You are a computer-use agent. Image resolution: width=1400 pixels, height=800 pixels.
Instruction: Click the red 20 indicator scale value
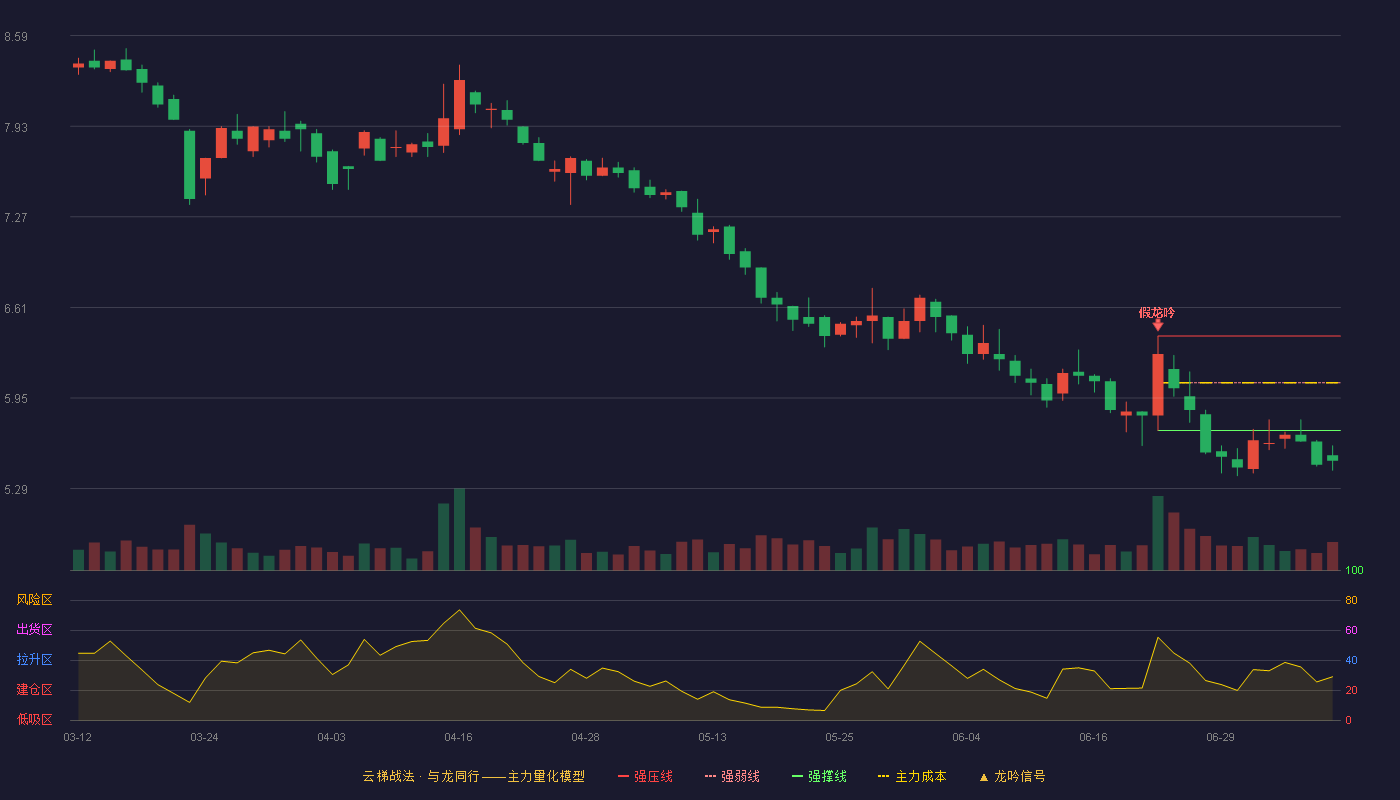pos(1351,690)
